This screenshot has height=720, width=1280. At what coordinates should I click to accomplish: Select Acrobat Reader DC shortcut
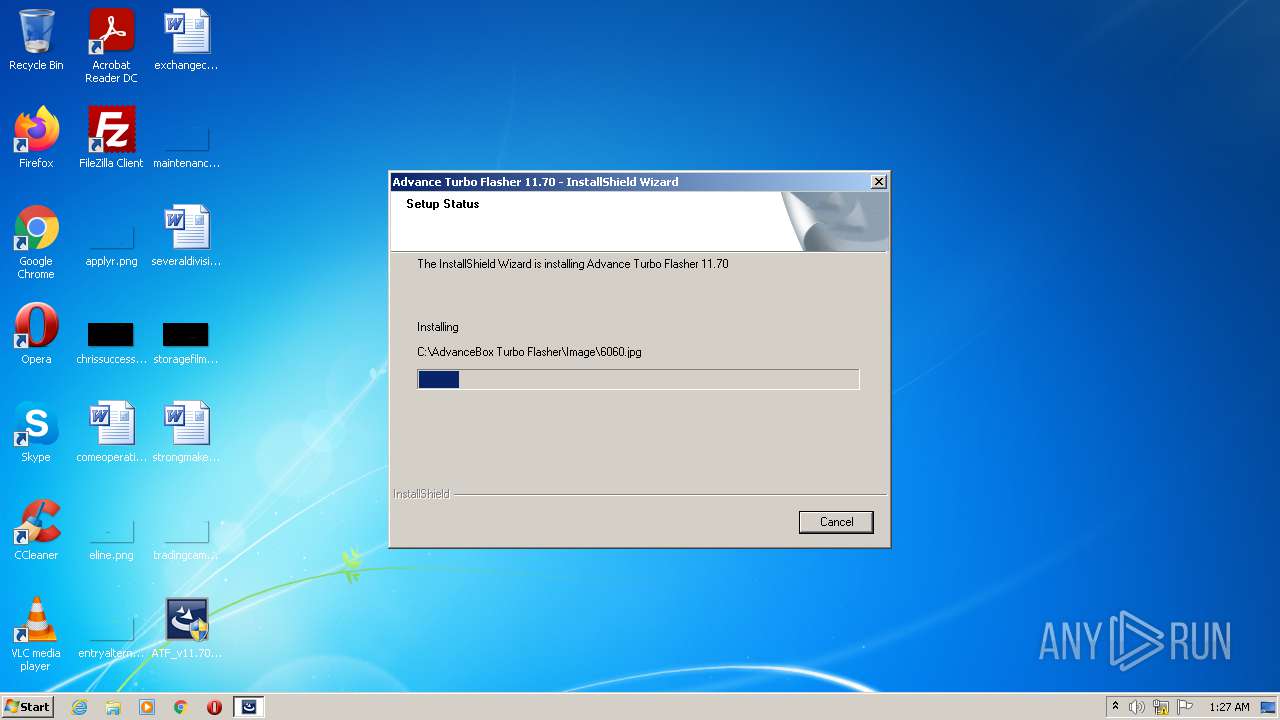[x=111, y=46]
